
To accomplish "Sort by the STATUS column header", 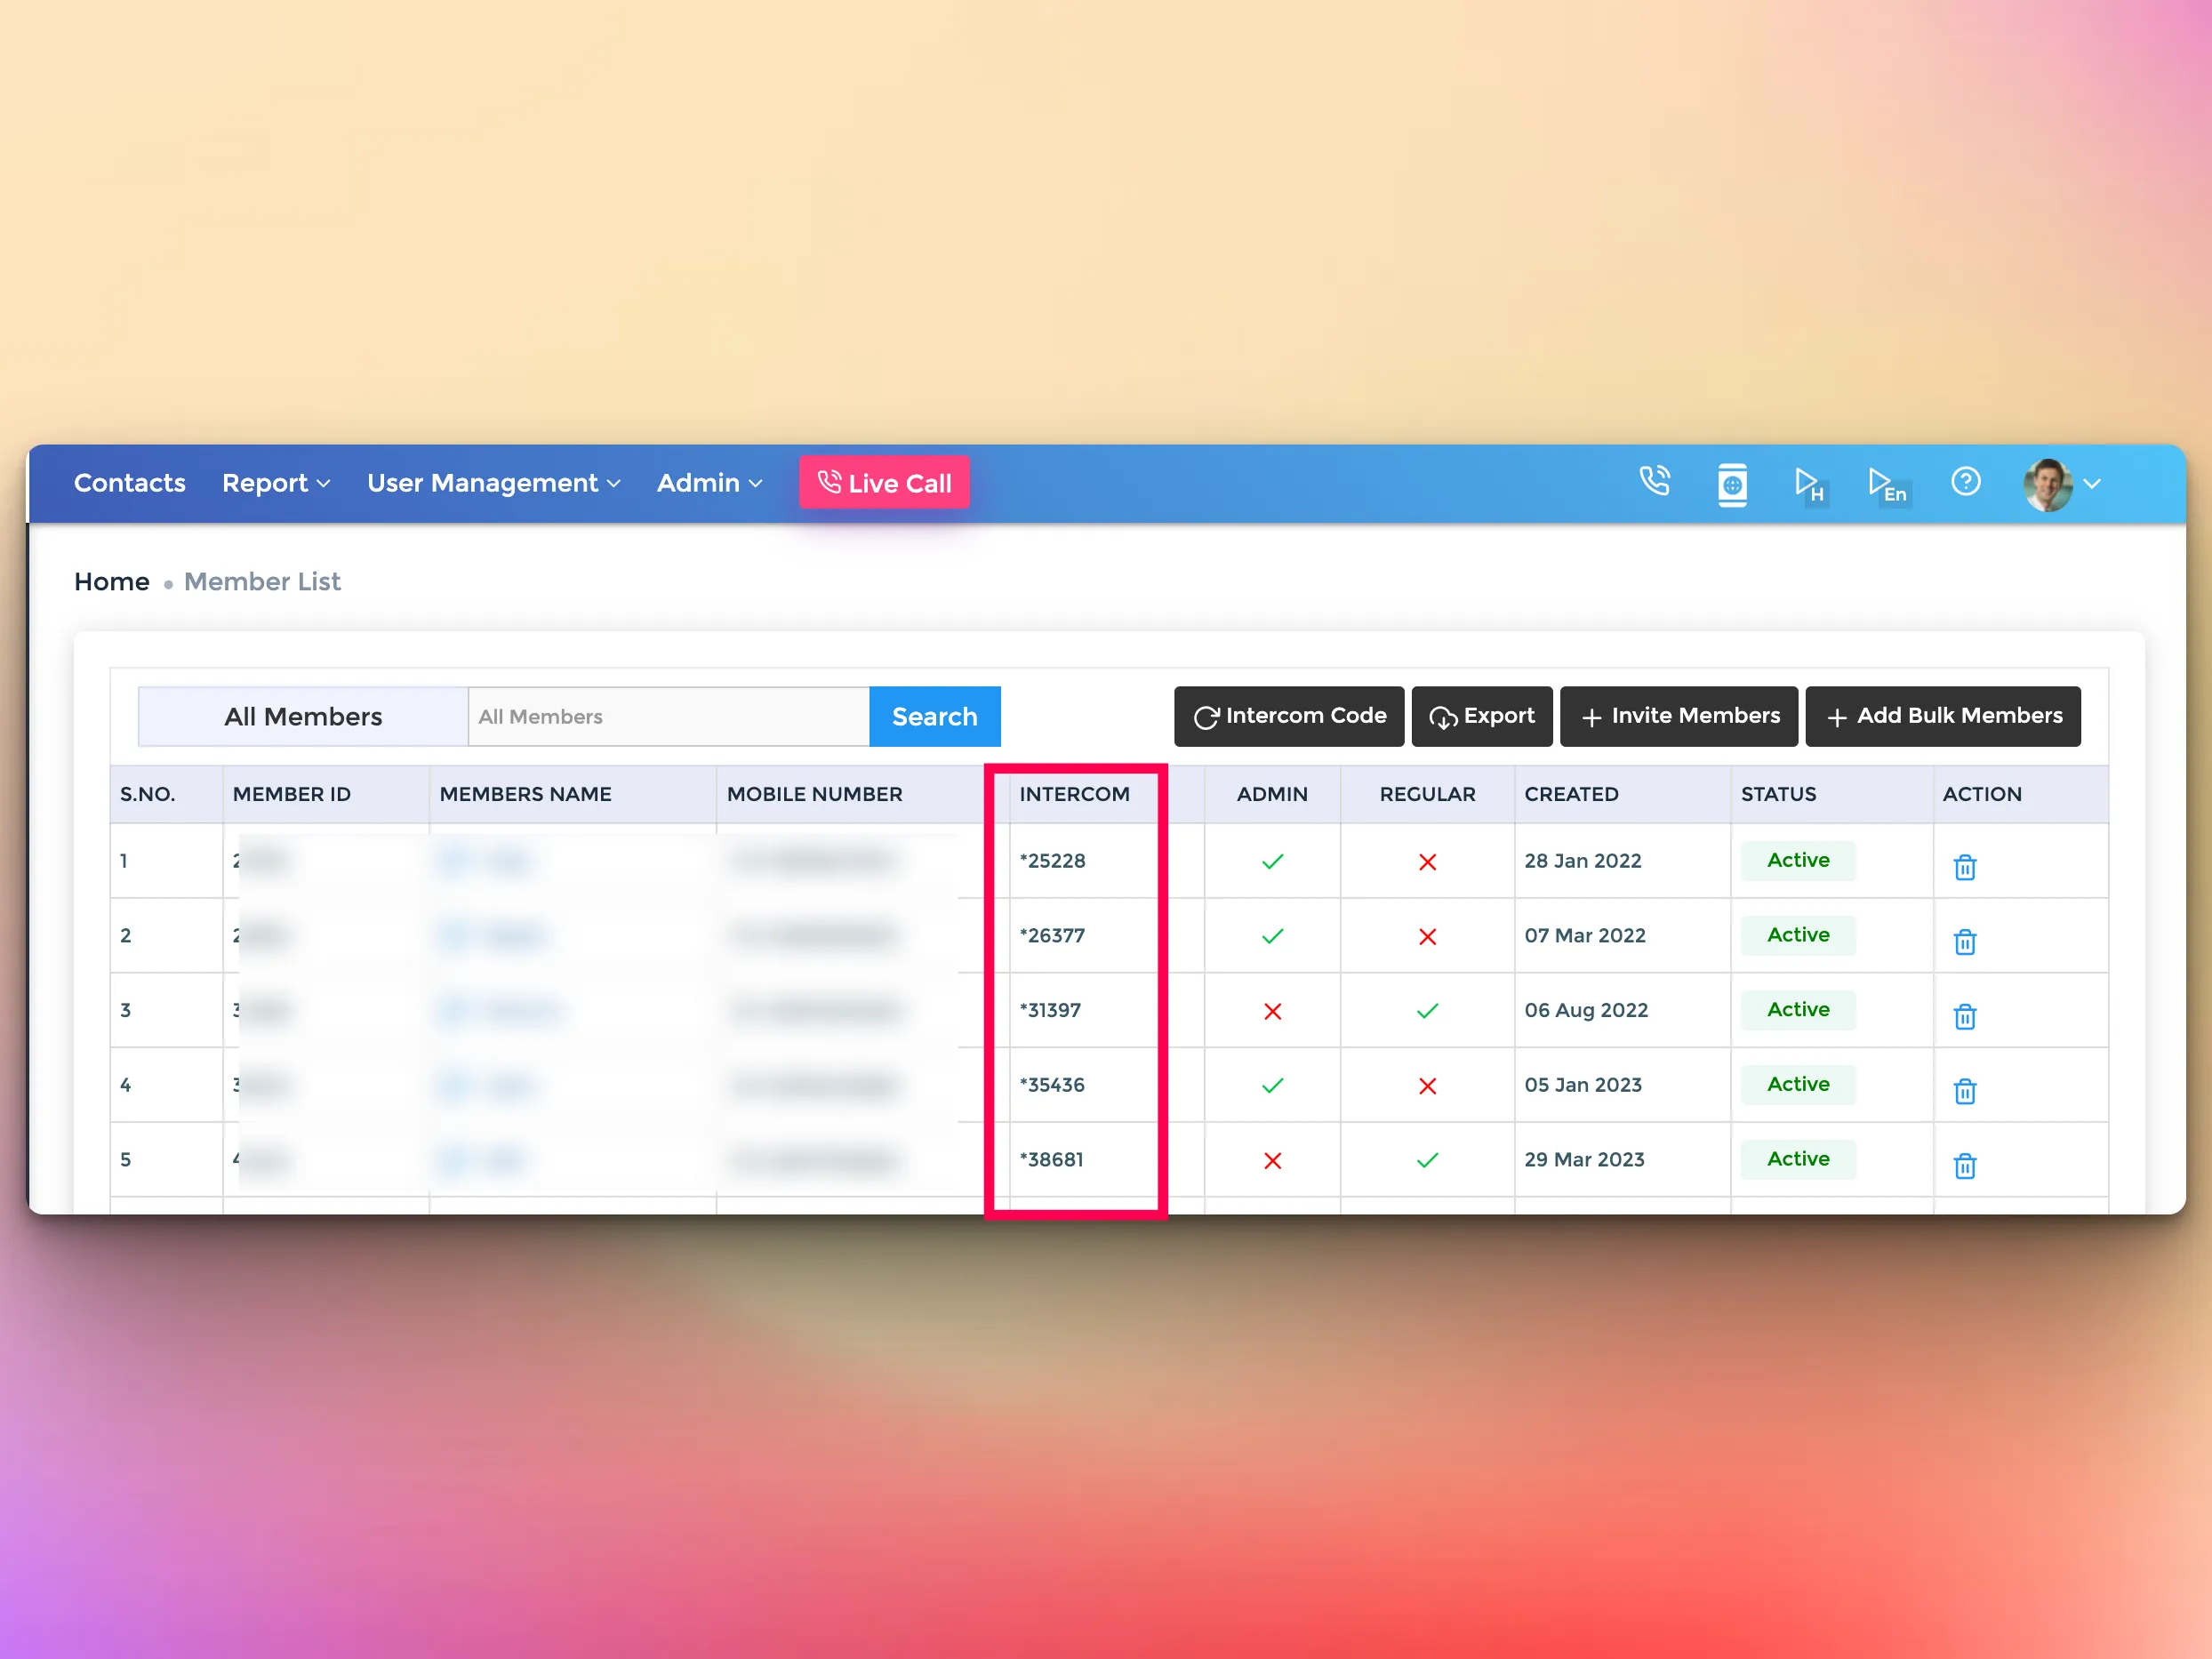I will pyautogui.click(x=1777, y=794).
